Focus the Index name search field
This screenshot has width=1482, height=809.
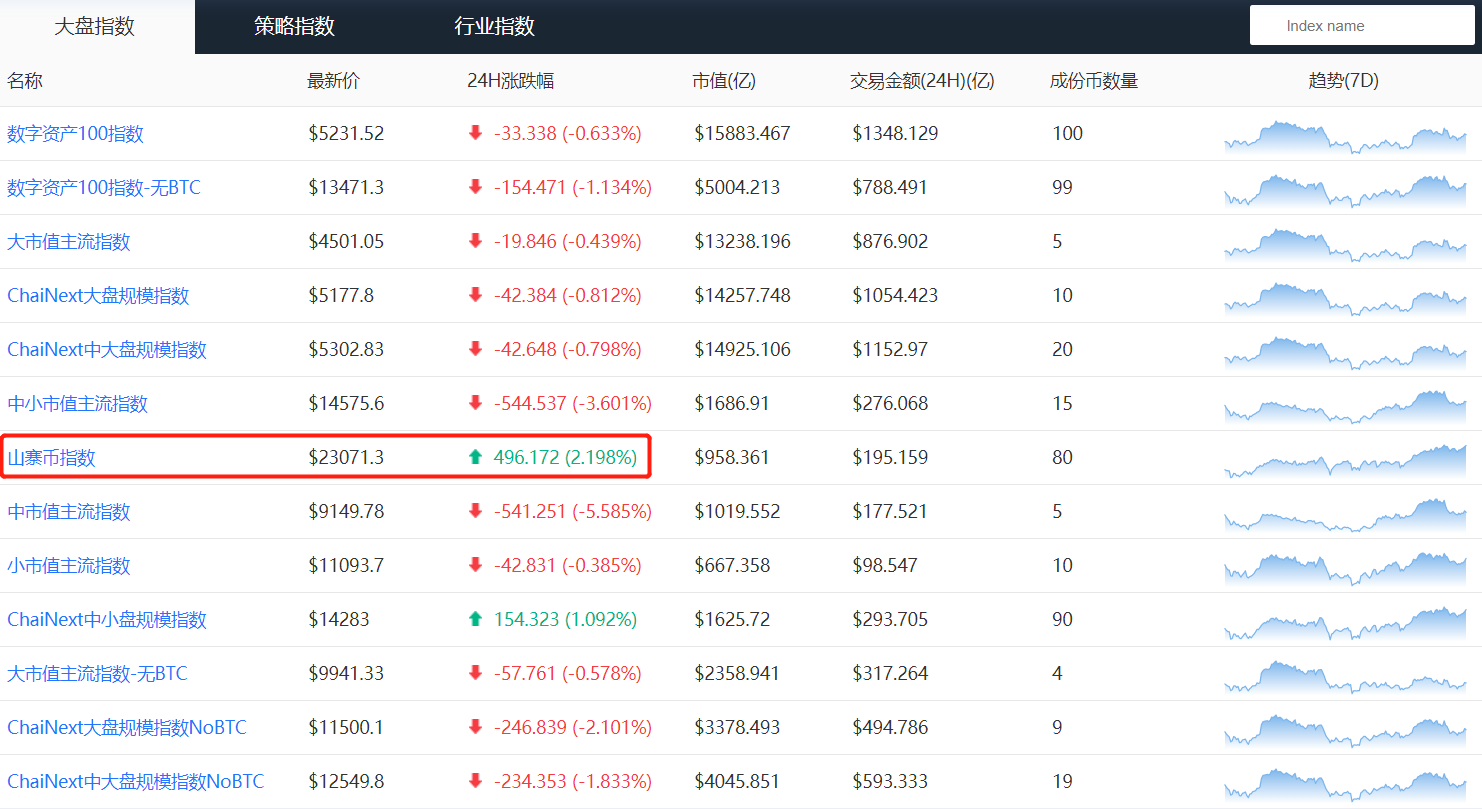[1361, 26]
